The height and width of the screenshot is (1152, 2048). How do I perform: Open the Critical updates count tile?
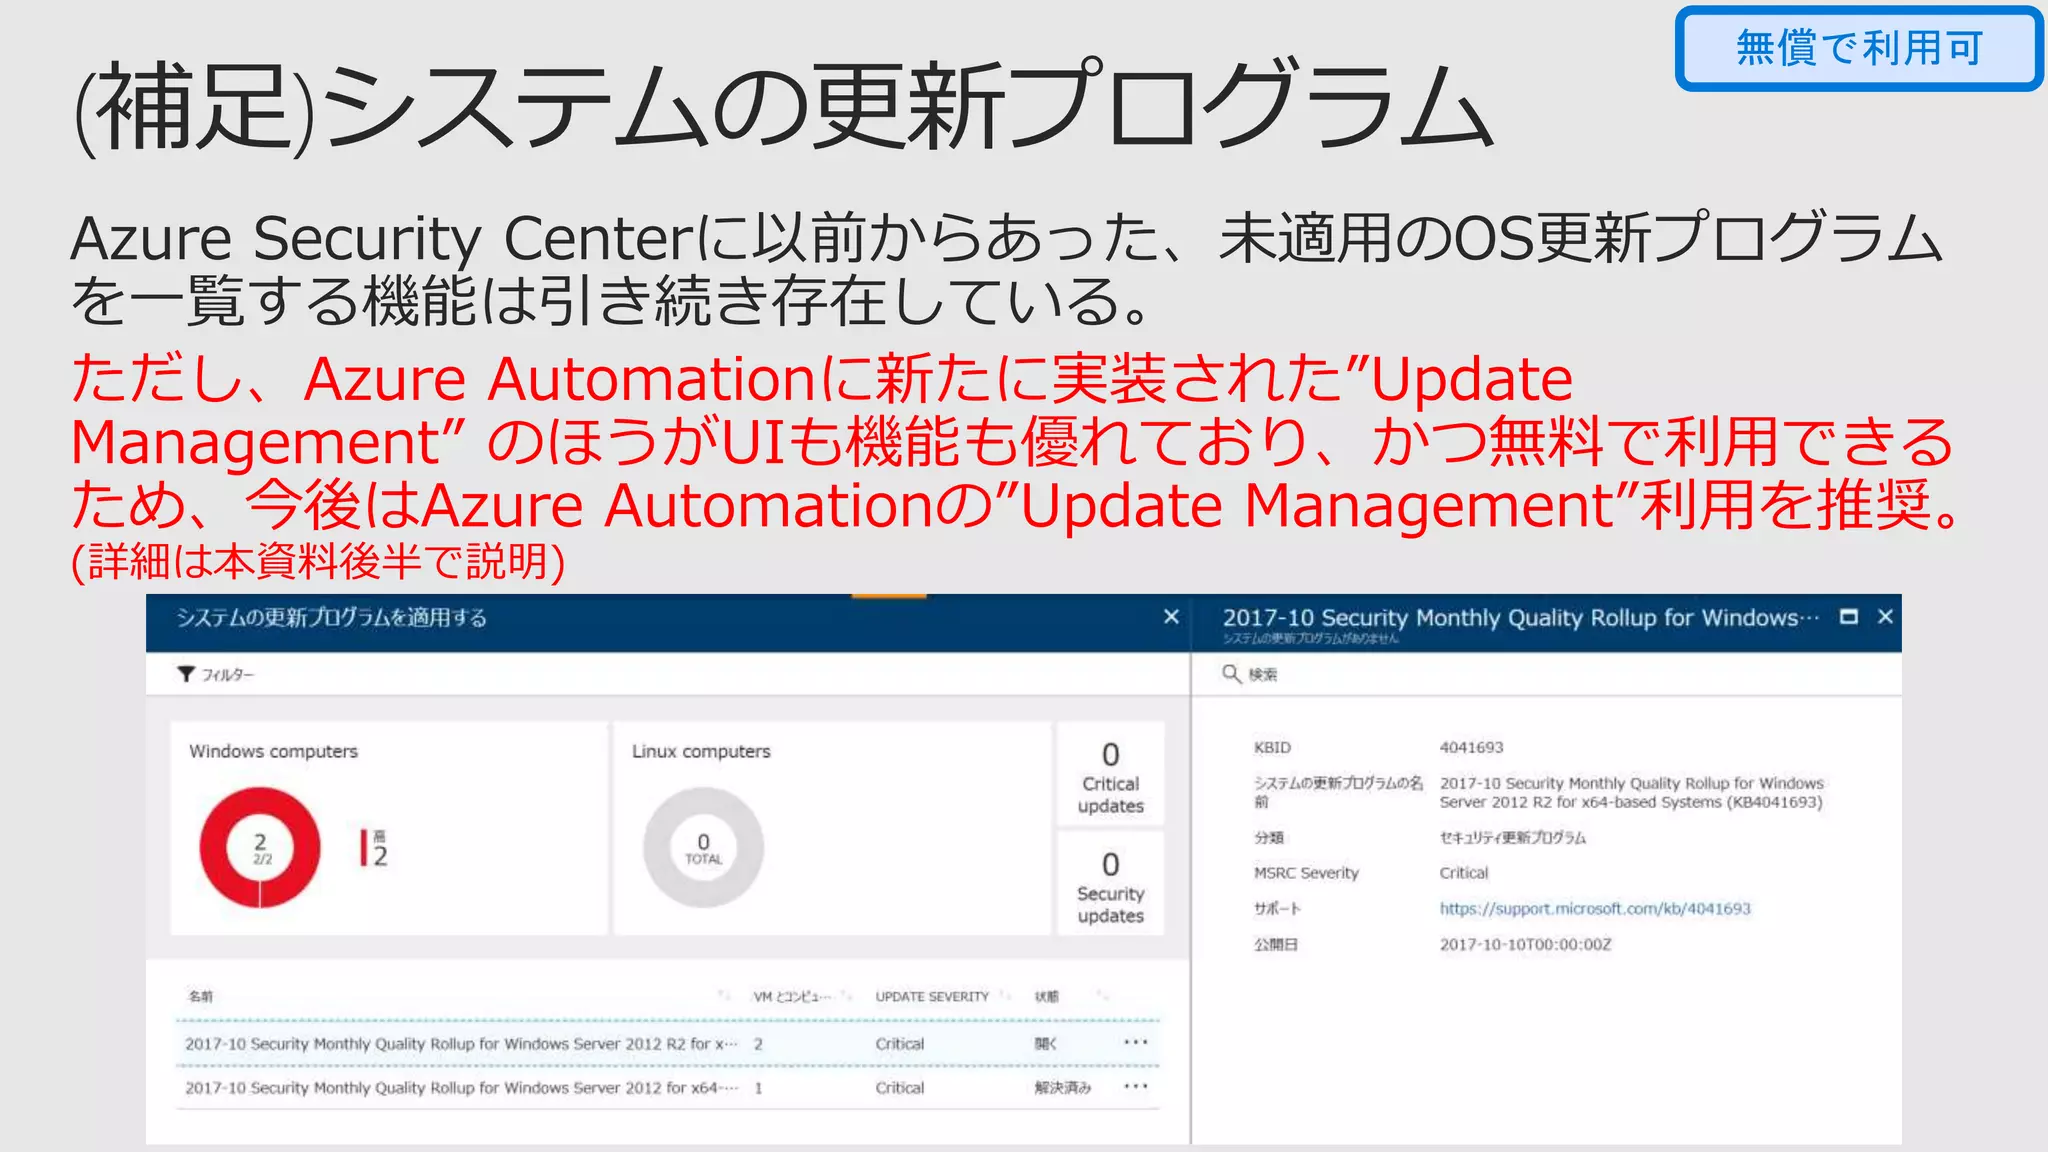1110,775
